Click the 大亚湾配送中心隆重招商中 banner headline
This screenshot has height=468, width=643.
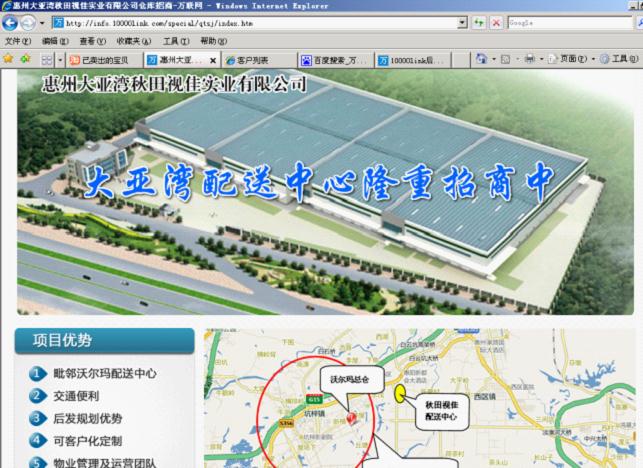click(x=319, y=181)
